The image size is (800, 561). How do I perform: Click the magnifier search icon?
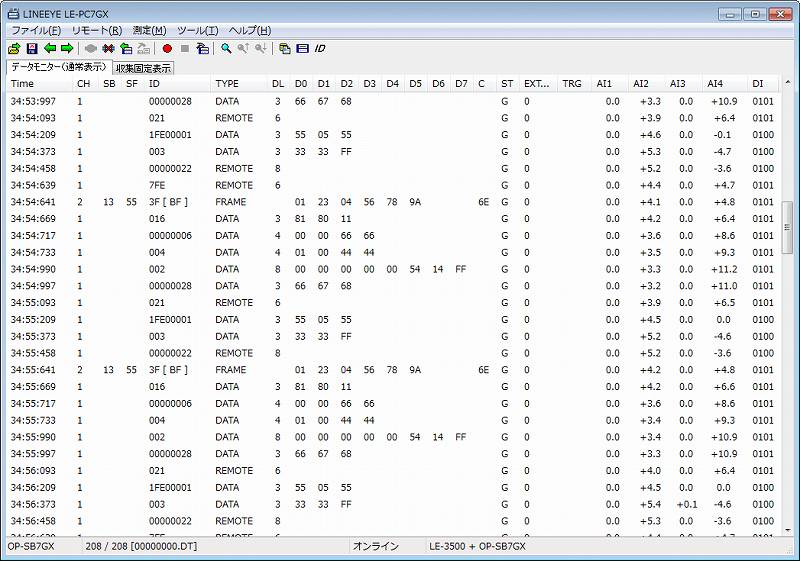pyautogui.click(x=227, y=48)
